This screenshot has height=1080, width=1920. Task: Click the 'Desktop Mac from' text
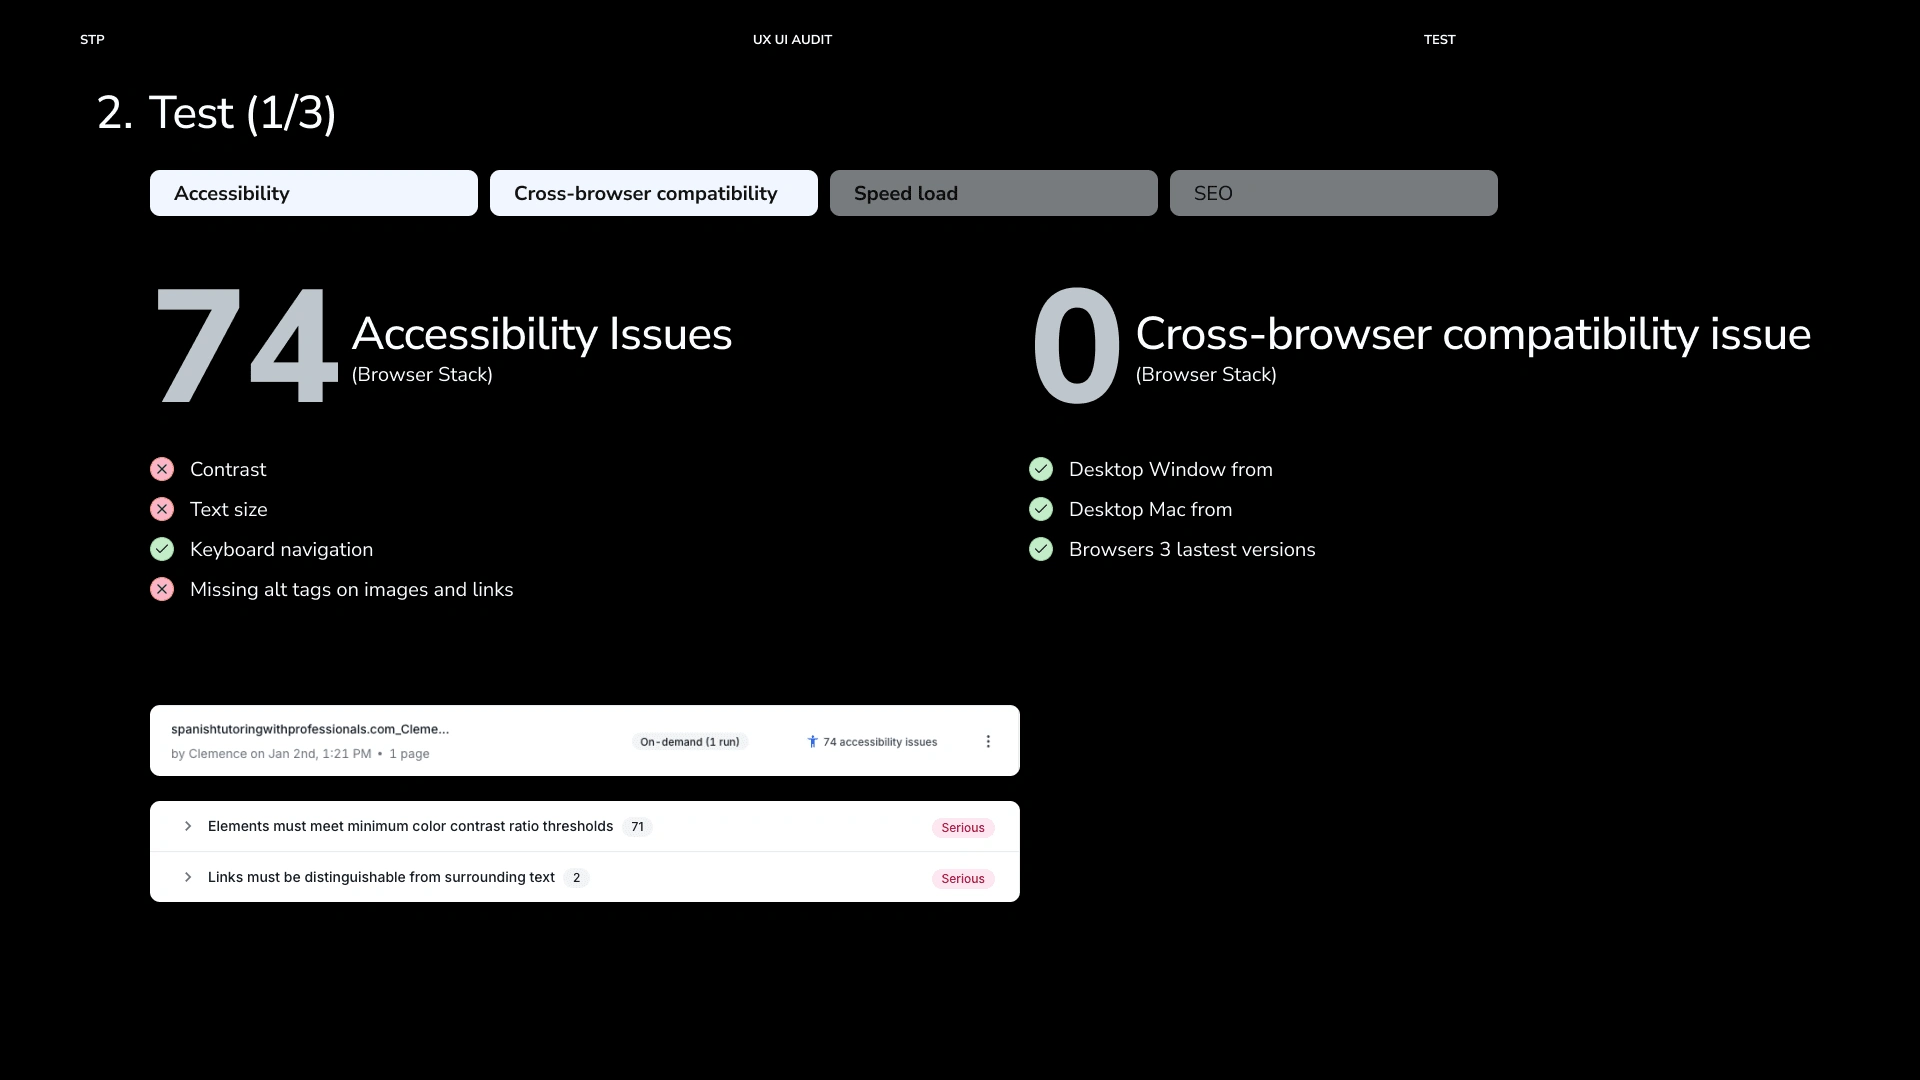pos(1151,509)
